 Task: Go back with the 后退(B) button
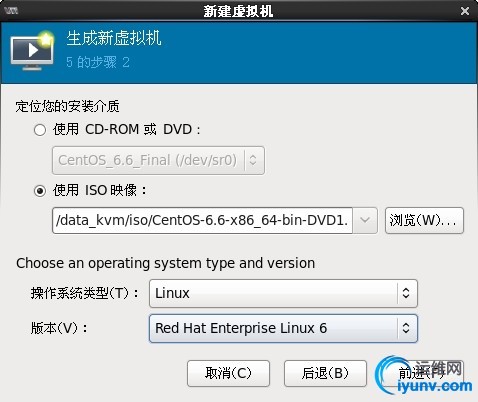[325, 373]
